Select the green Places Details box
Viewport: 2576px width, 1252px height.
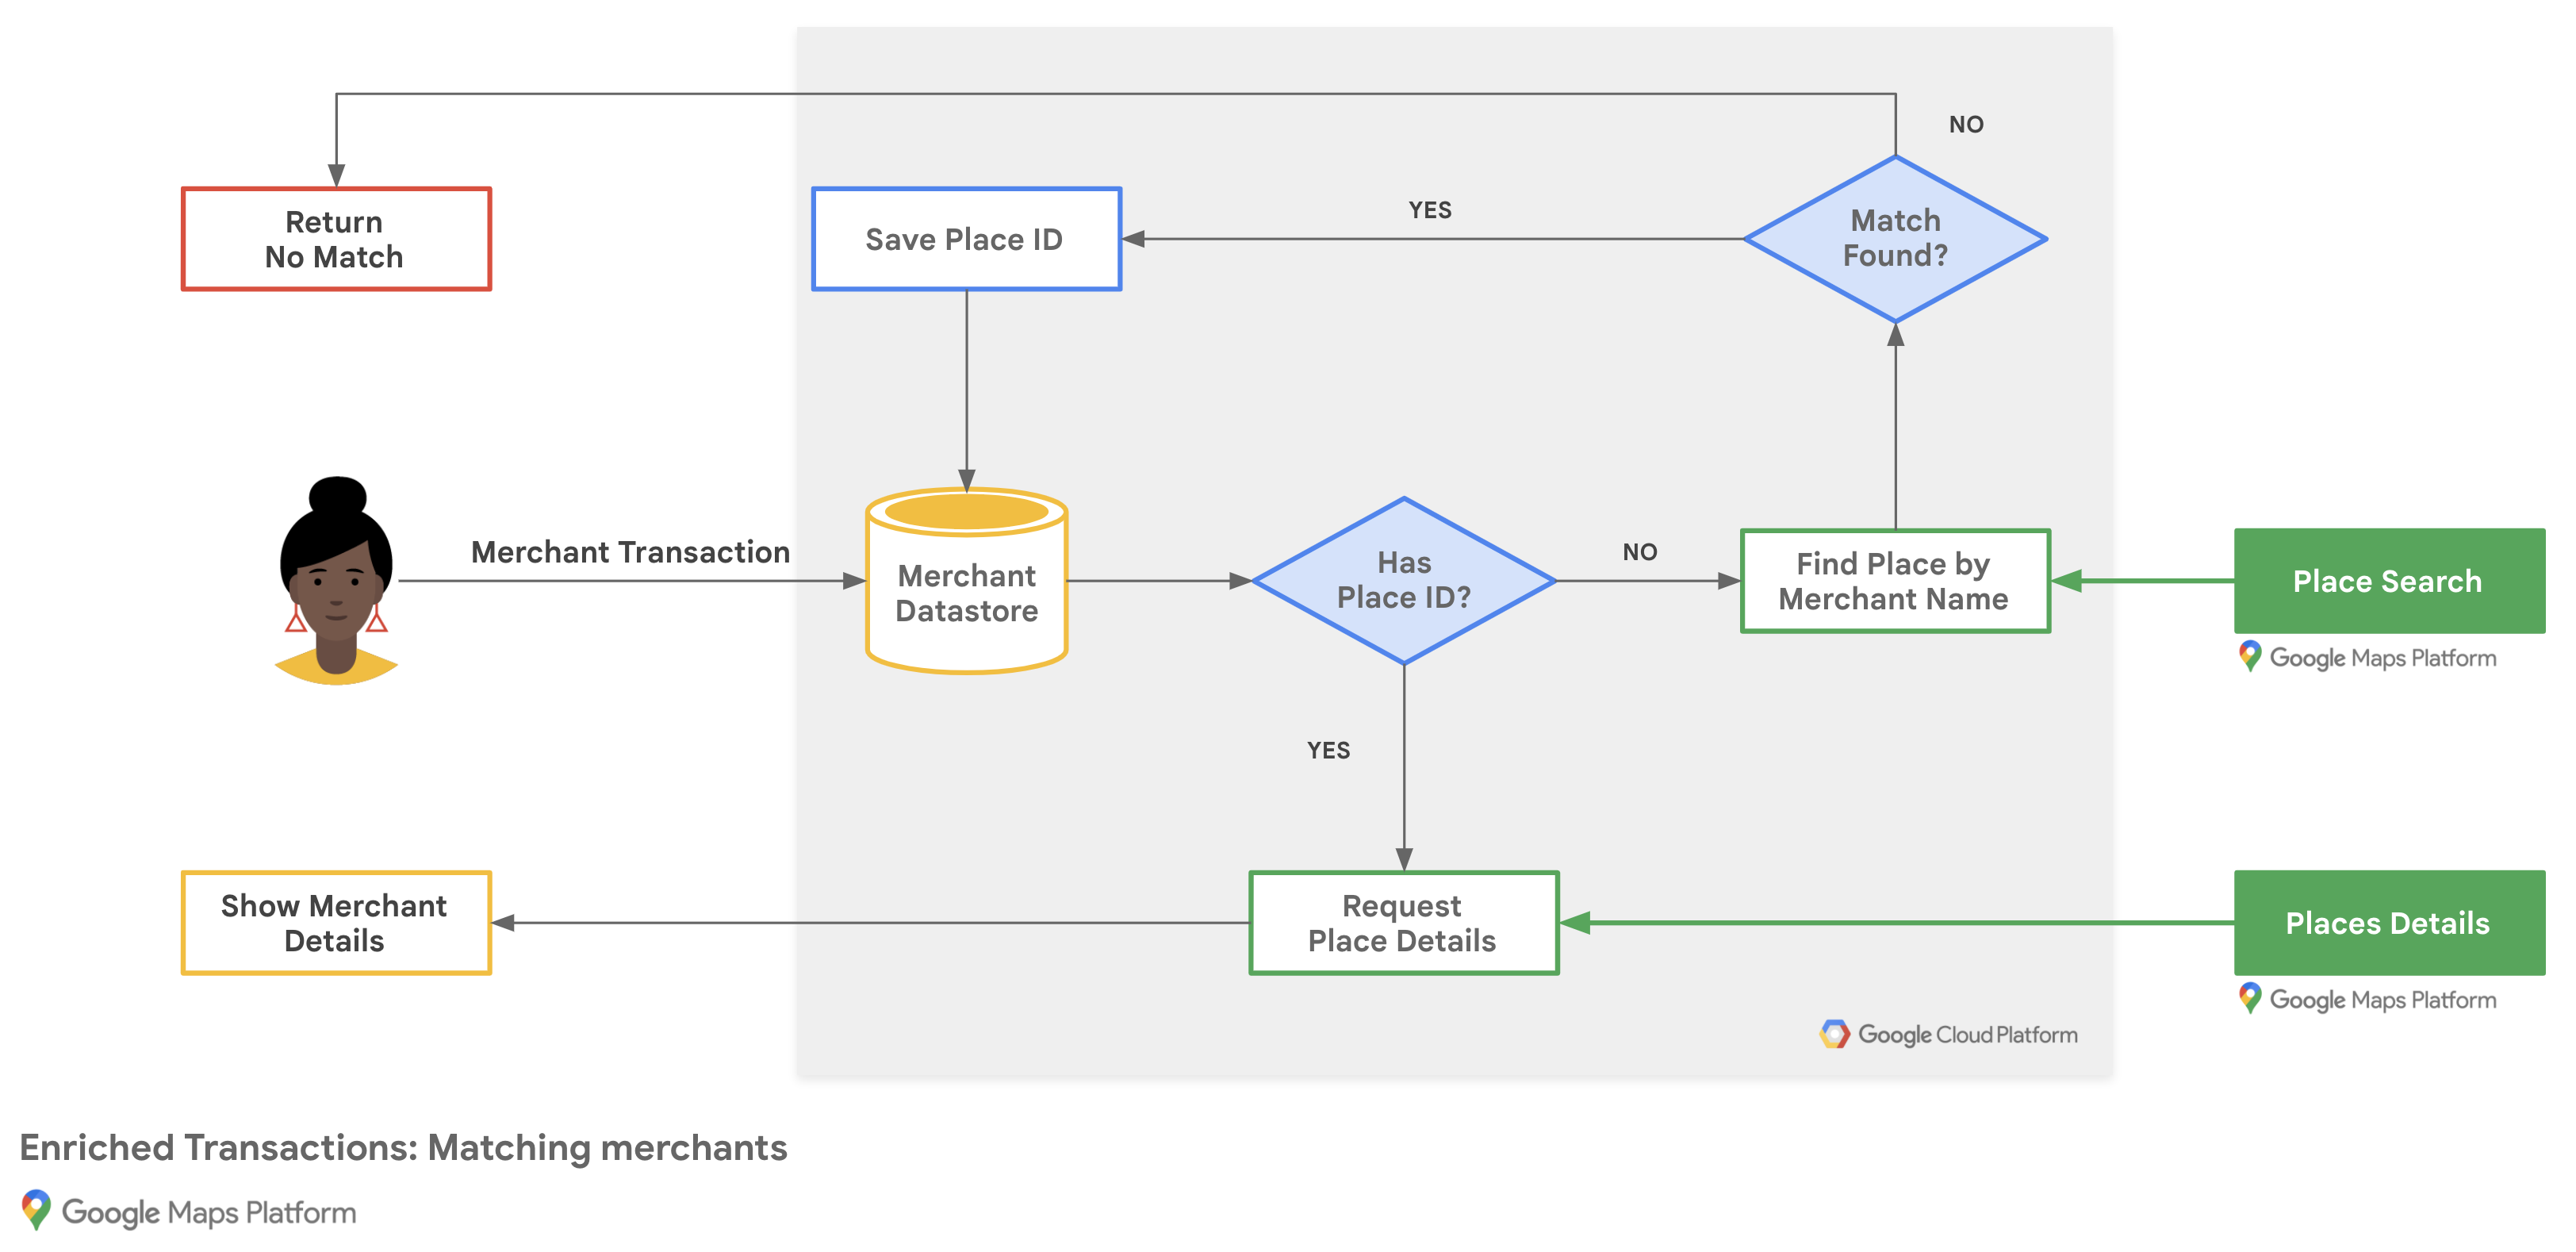(x=2388, y=923)
